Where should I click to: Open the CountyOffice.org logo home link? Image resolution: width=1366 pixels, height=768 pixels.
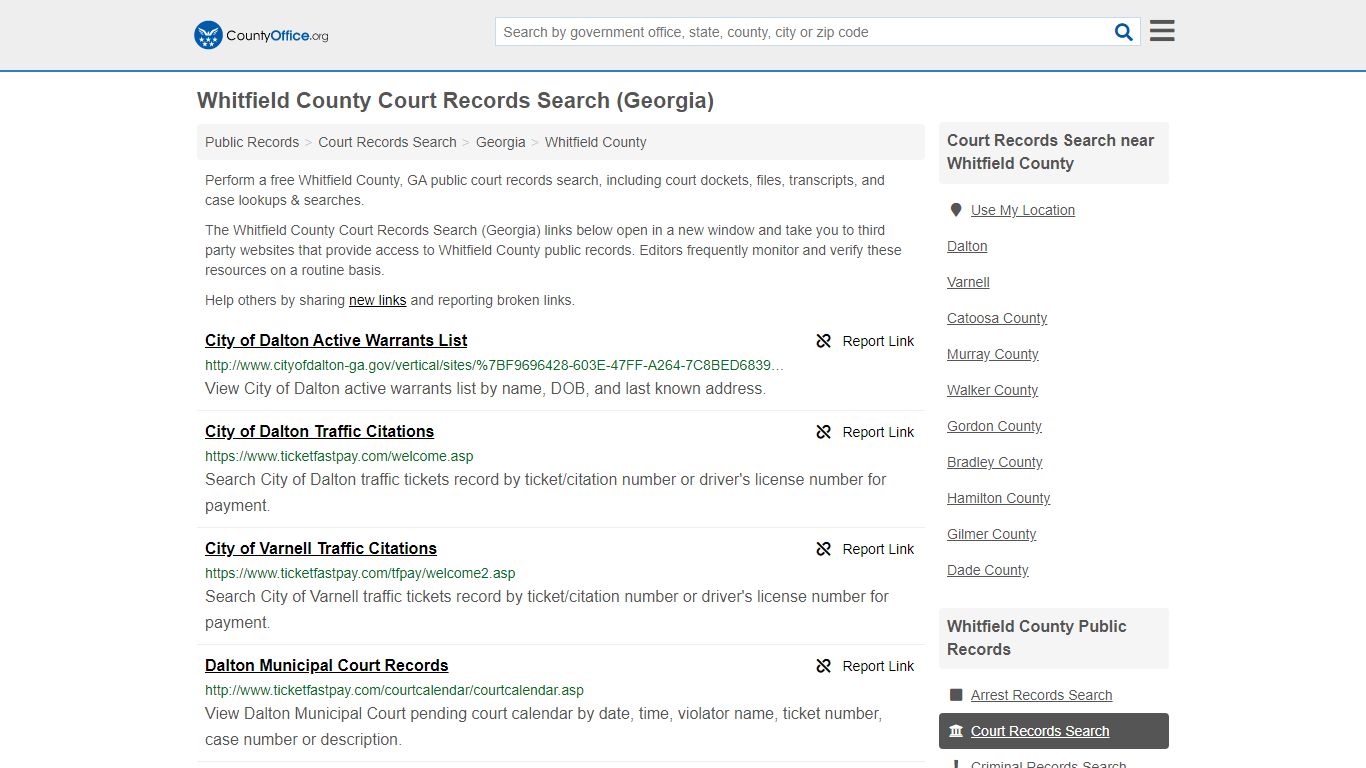[261, 35]
